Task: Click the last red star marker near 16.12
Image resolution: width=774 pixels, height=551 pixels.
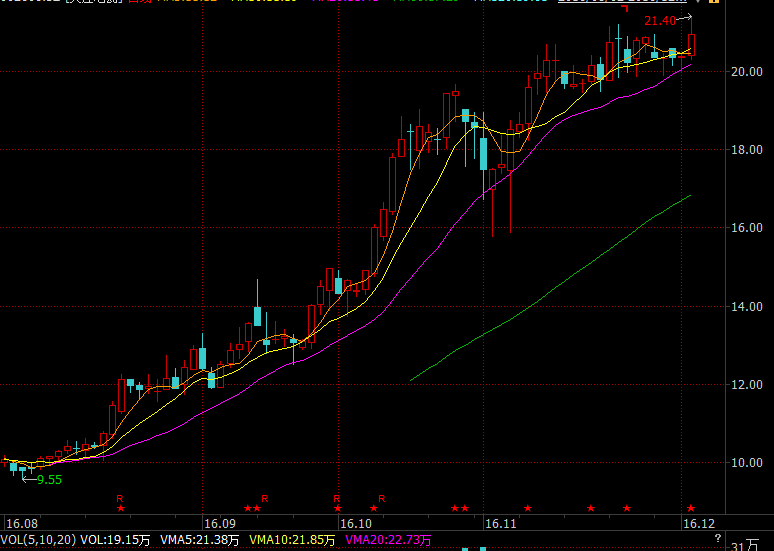Action: (x=690, y=509)
